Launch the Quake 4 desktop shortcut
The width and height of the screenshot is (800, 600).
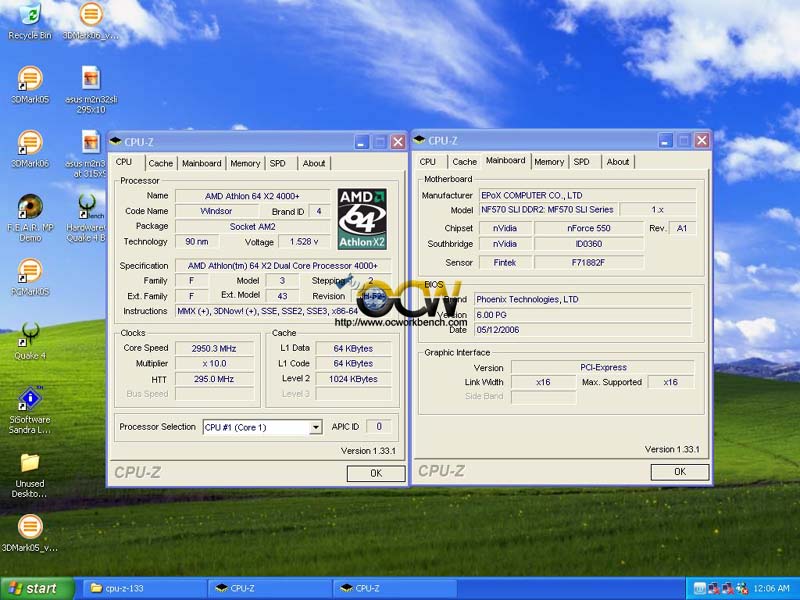pyautogui.click(x=30, y=342)
